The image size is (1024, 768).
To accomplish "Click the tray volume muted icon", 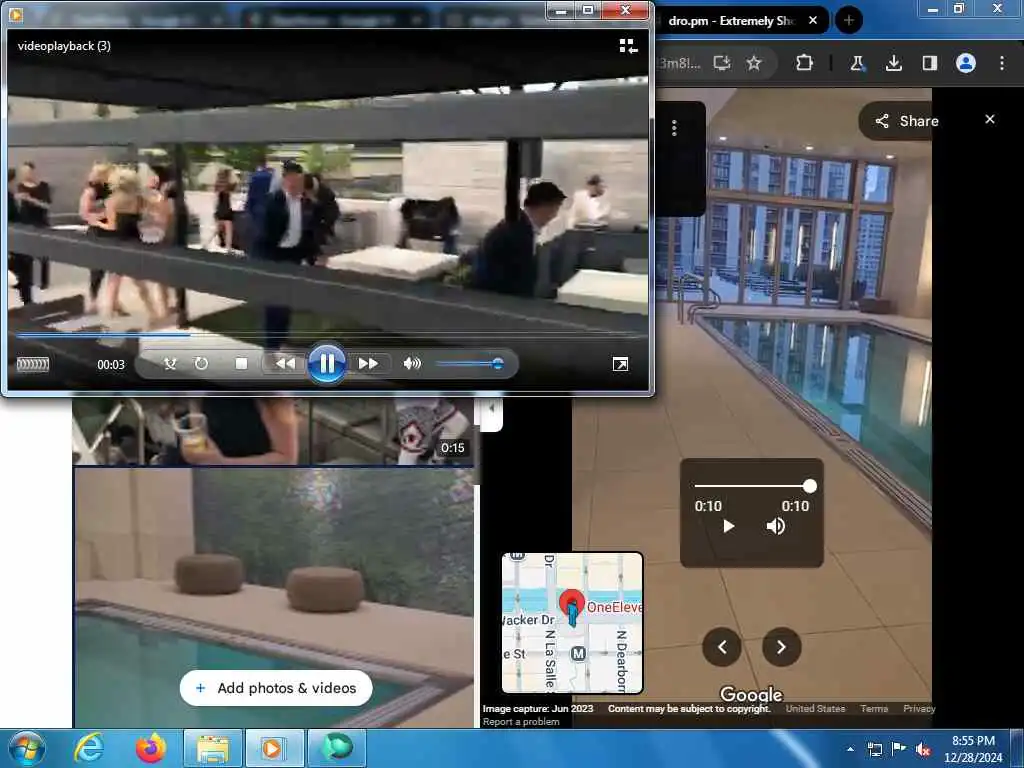I will pos(923,749).
